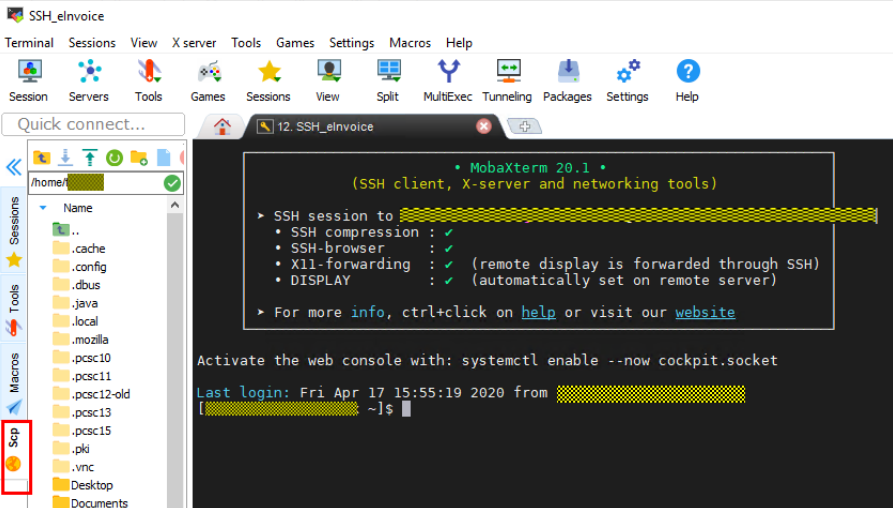Image resolution: width=893 pixels, height=508 pixels.
Task: Click the file browser scrollbar up arrow
Action: [175, 204]
